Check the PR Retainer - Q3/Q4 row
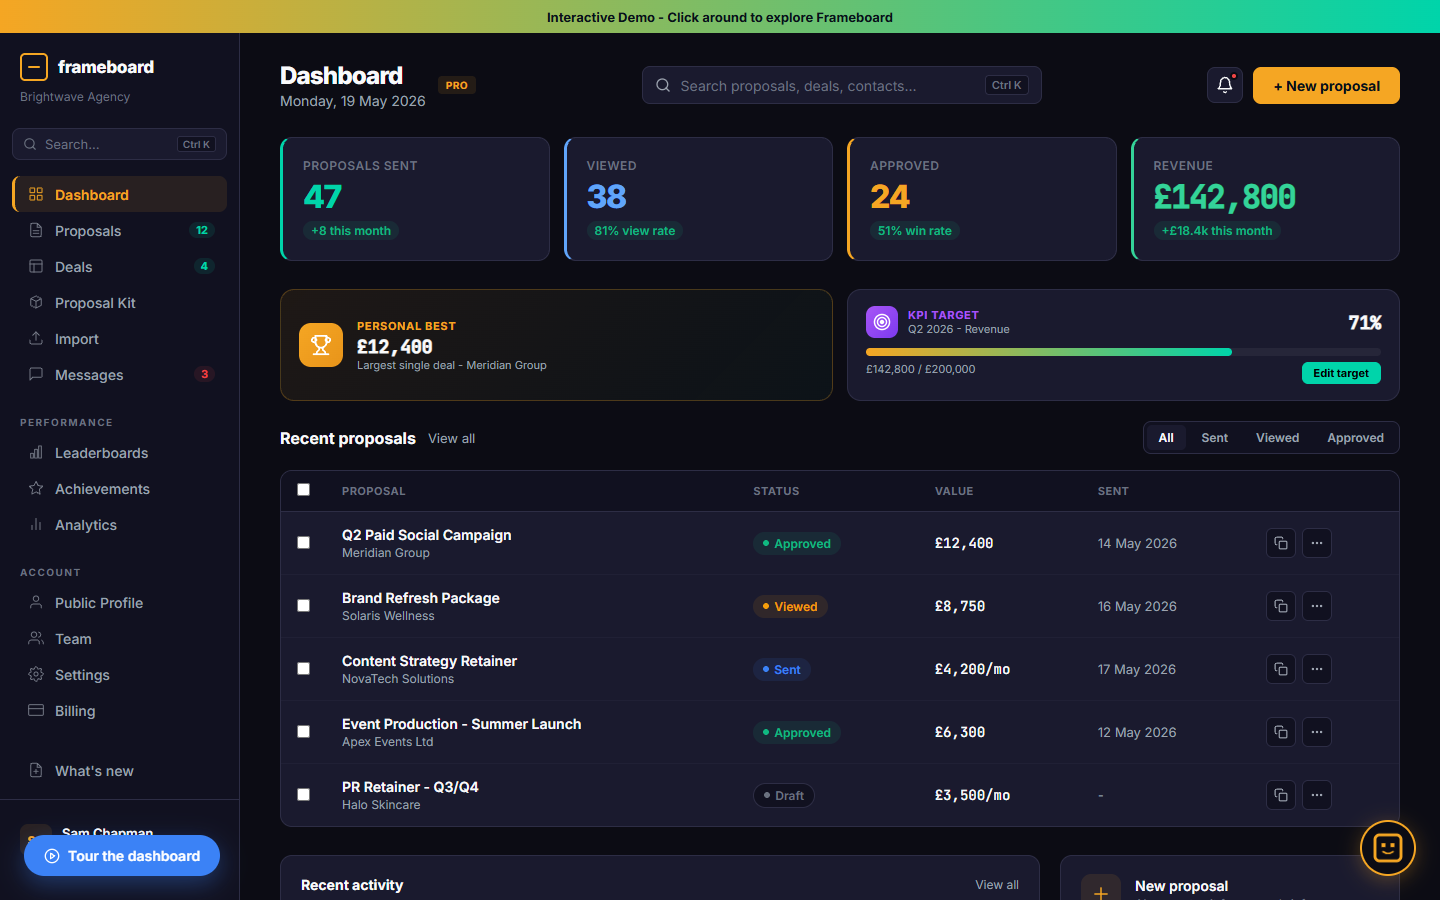 (x=304, y=795)
